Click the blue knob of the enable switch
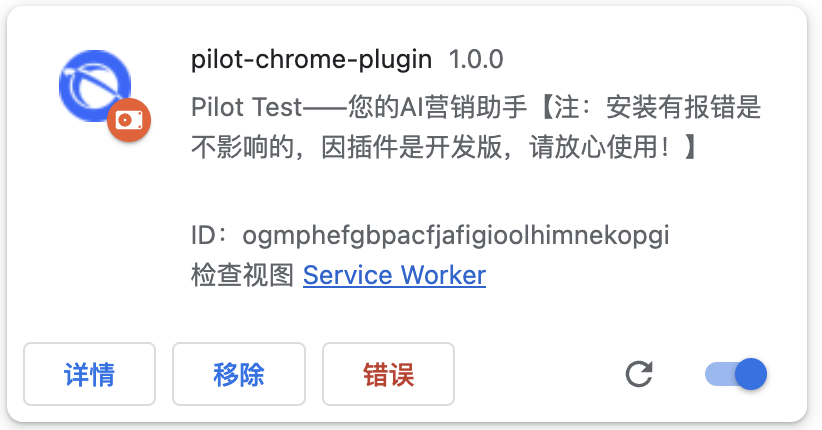The image size is (822, 430). (x=751, y=374)
